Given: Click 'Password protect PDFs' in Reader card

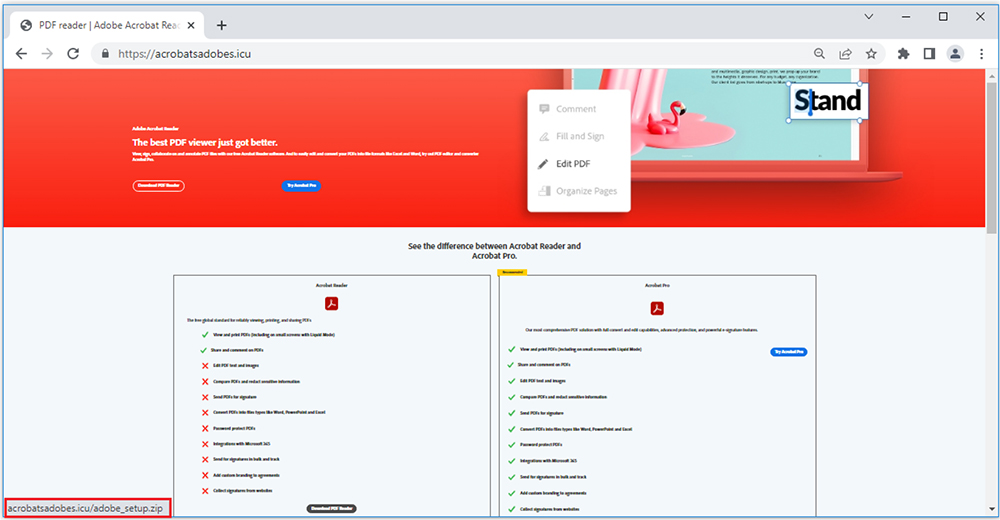Looking at the screenshot, I should tap(233, 428).
